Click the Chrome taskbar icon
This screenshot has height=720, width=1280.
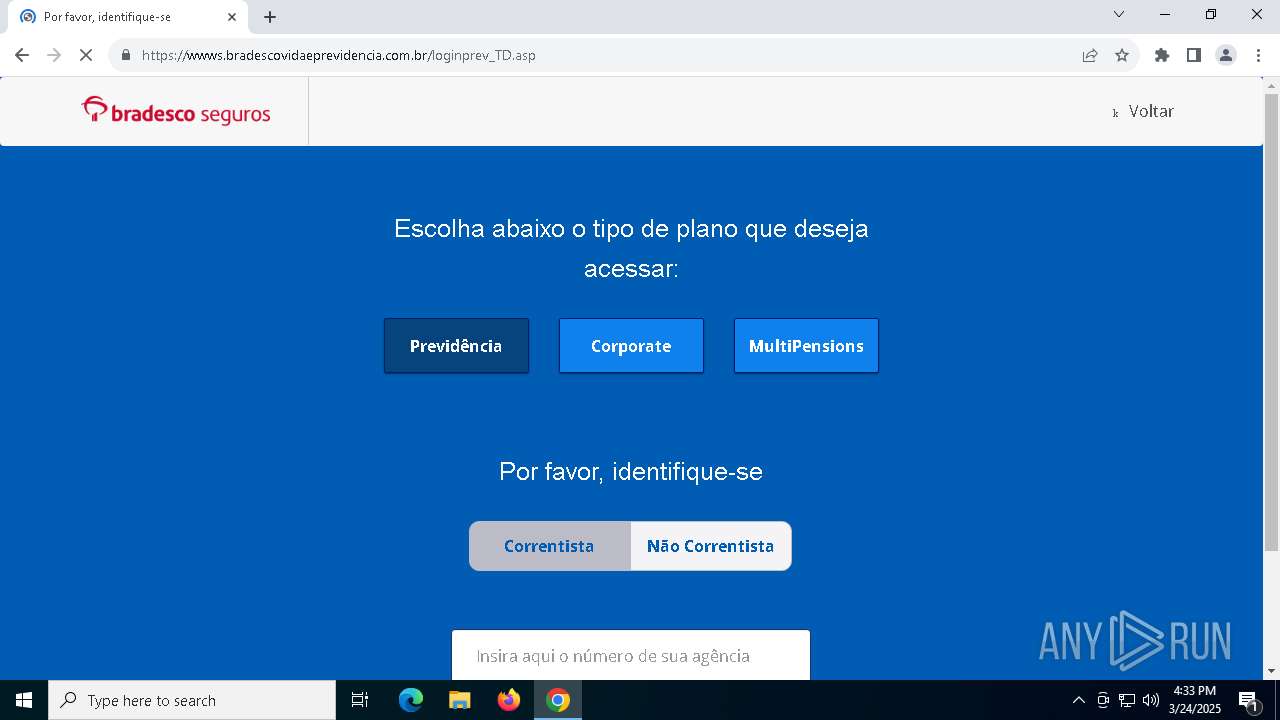click(x=558, y=700)
